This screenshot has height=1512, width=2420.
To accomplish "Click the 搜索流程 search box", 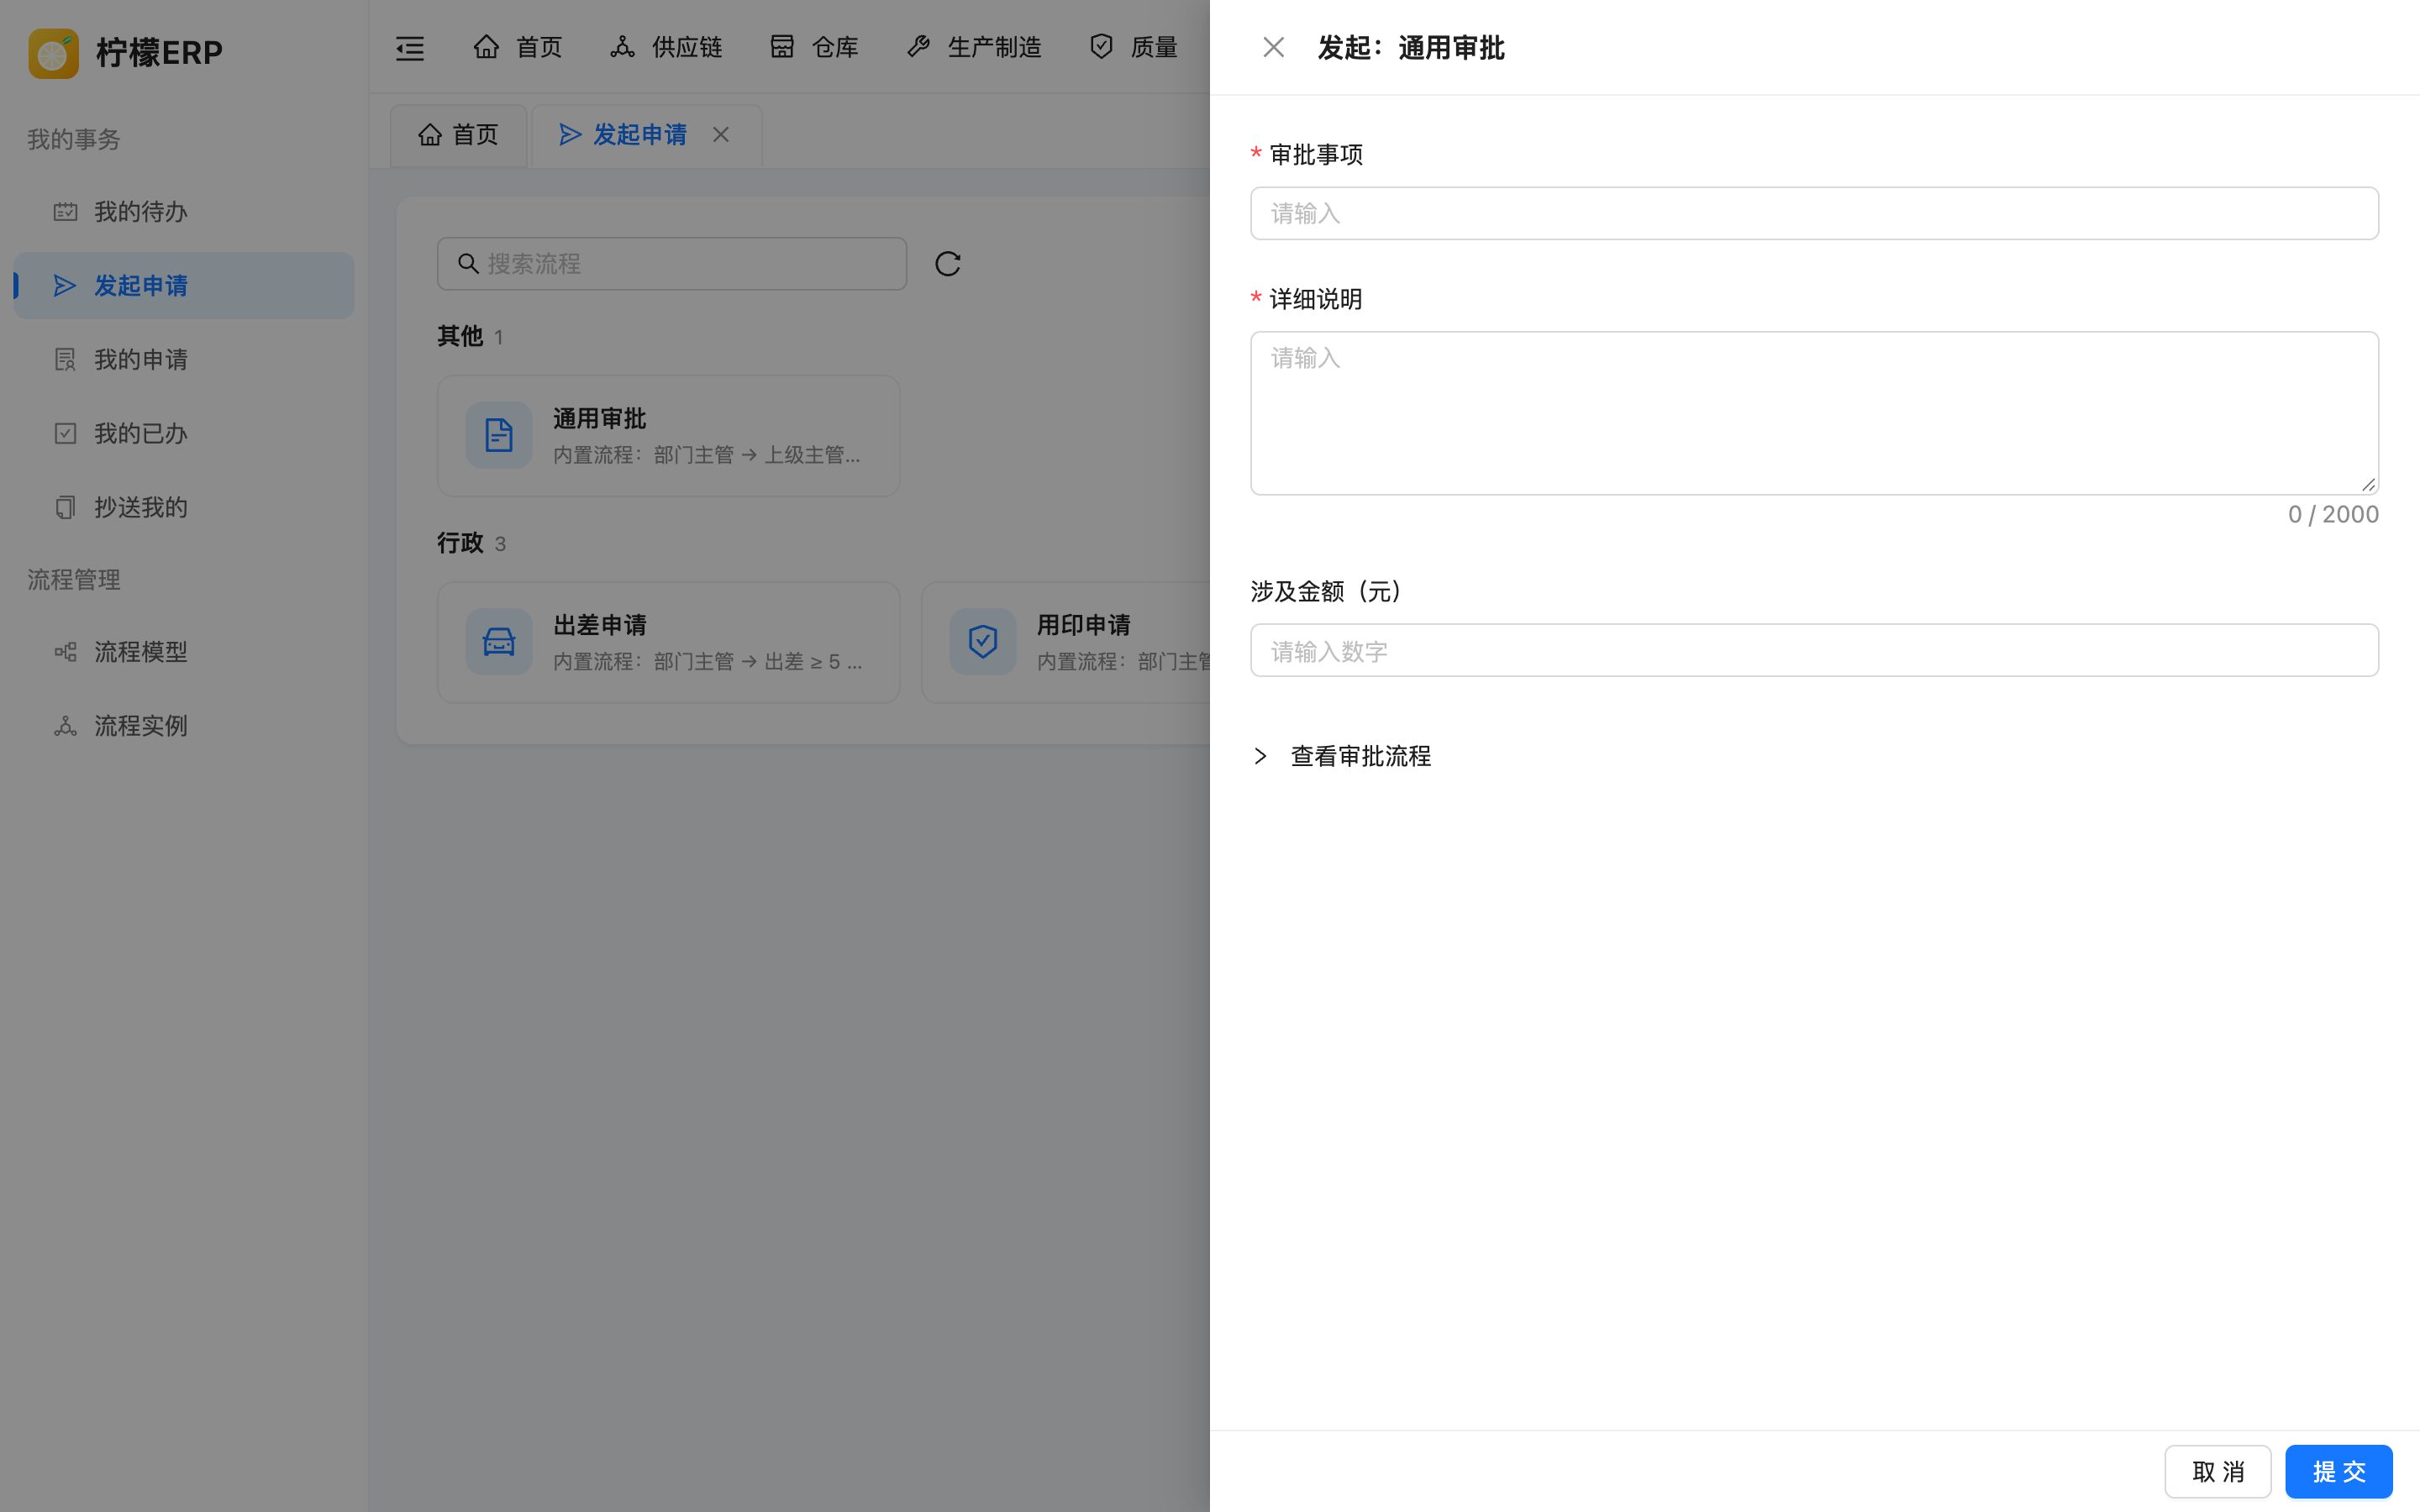I will [672, 264].
